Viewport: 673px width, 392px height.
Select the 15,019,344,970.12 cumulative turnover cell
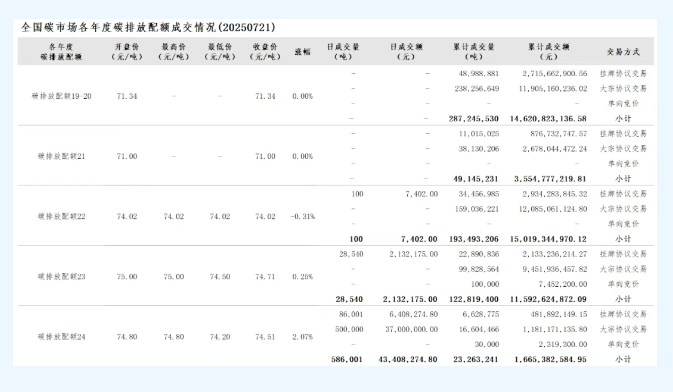pos(548,239)
